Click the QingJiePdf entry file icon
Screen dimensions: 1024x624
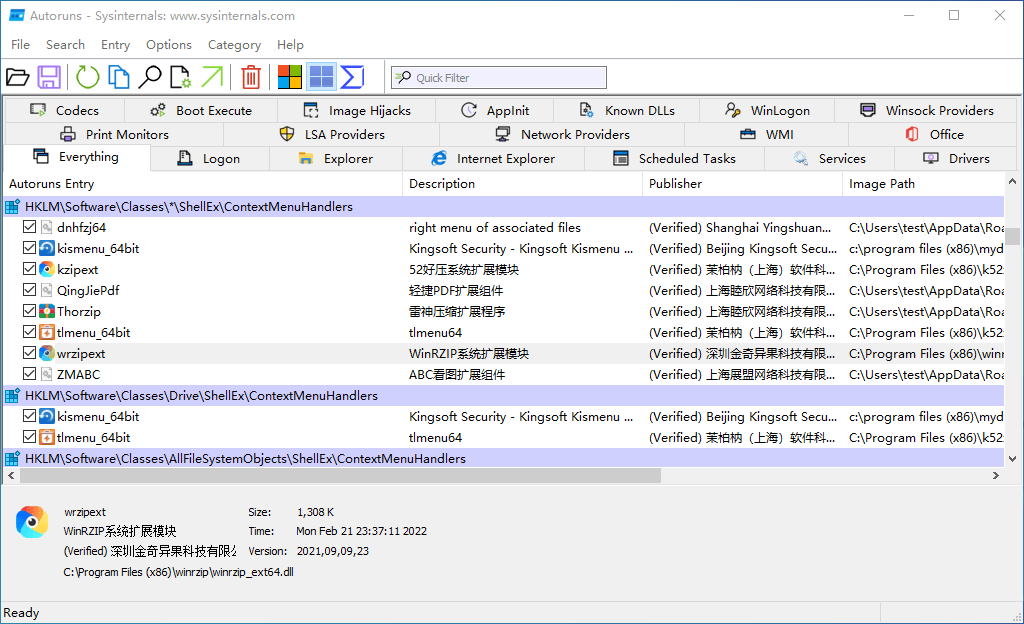46,290
